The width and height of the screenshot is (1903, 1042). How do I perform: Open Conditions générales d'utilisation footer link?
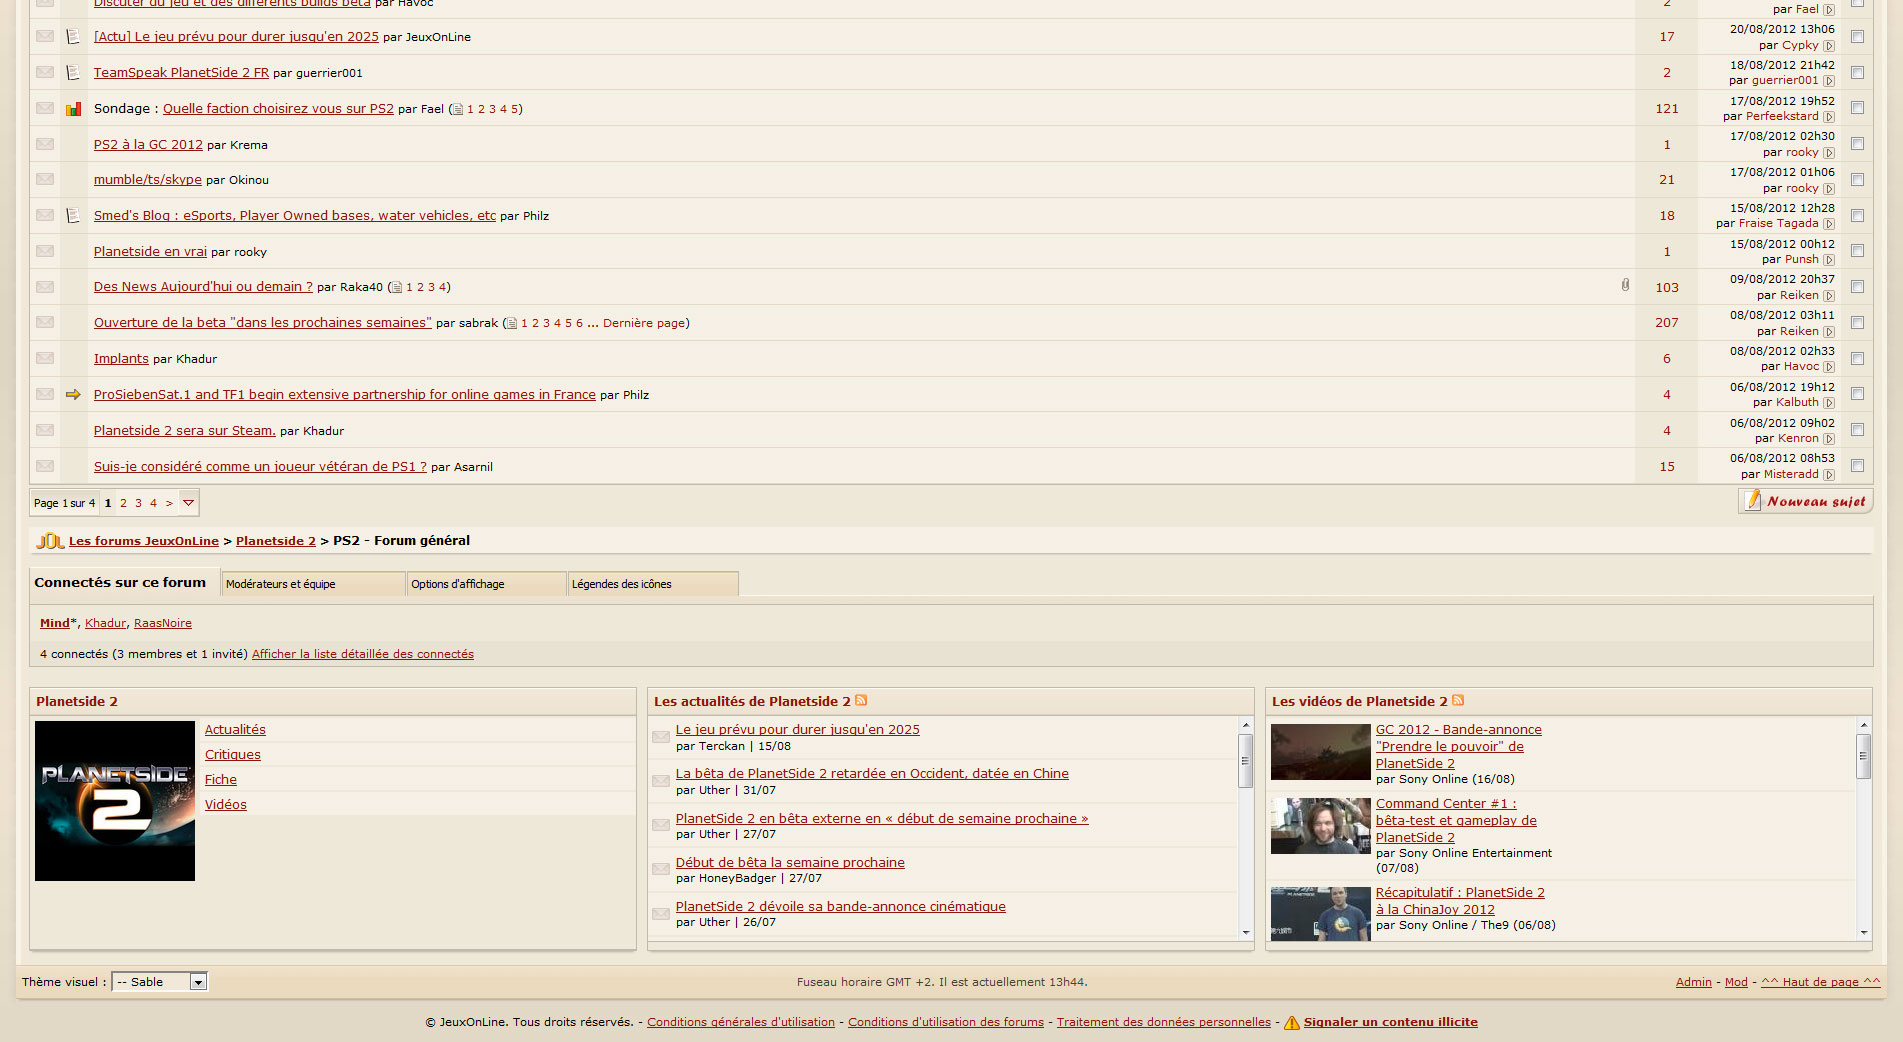[741, 1022]
